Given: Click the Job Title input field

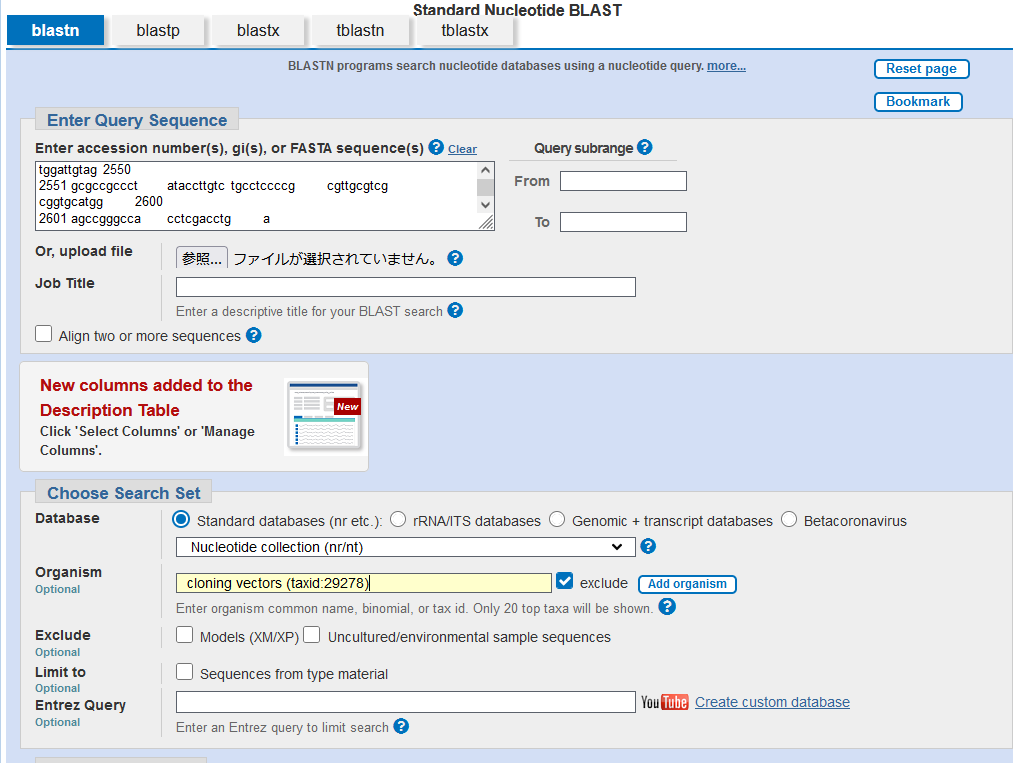Looking at the screenshot, I should click(406, 287).
